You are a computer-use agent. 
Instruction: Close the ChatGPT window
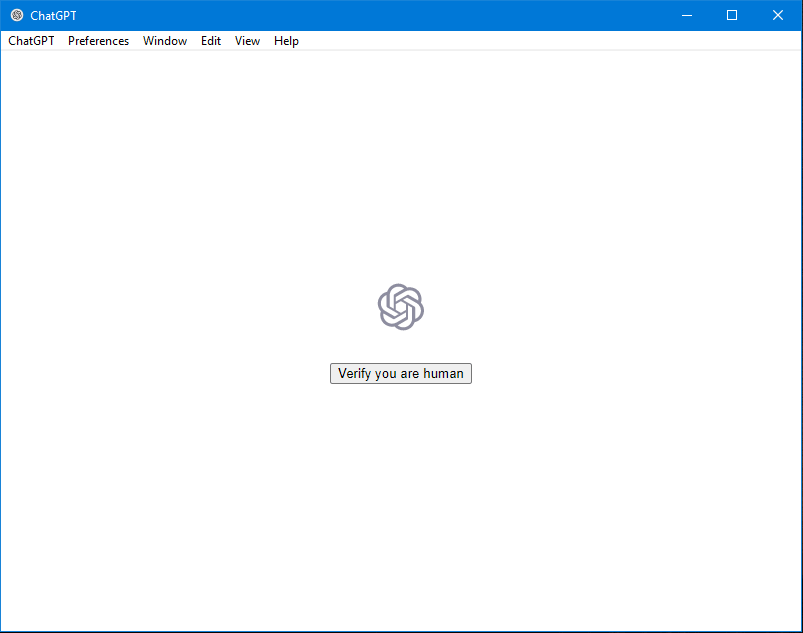tap(778, 15)
